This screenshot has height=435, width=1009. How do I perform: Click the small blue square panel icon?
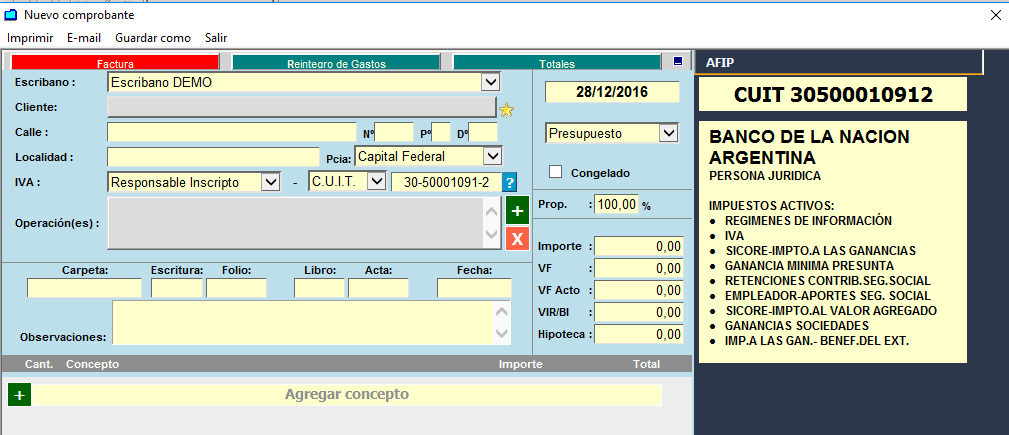point(677,61)
